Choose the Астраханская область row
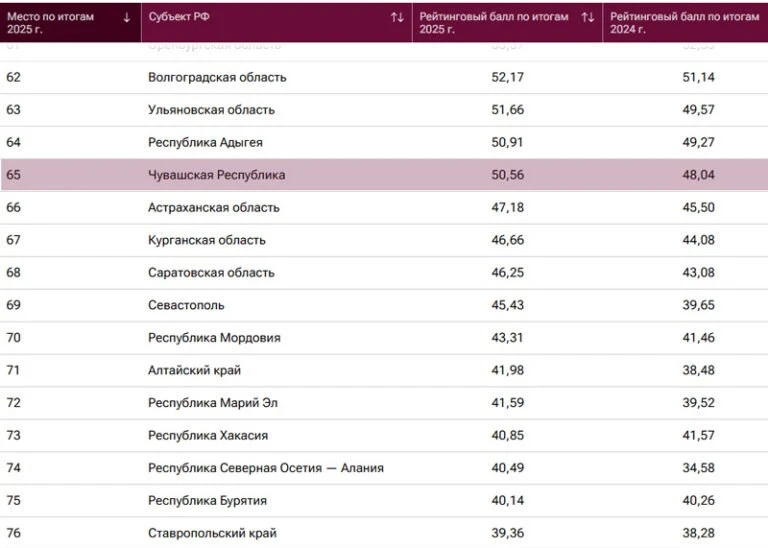This screenshot has width=768, height=548. click(x=384, y=208)
